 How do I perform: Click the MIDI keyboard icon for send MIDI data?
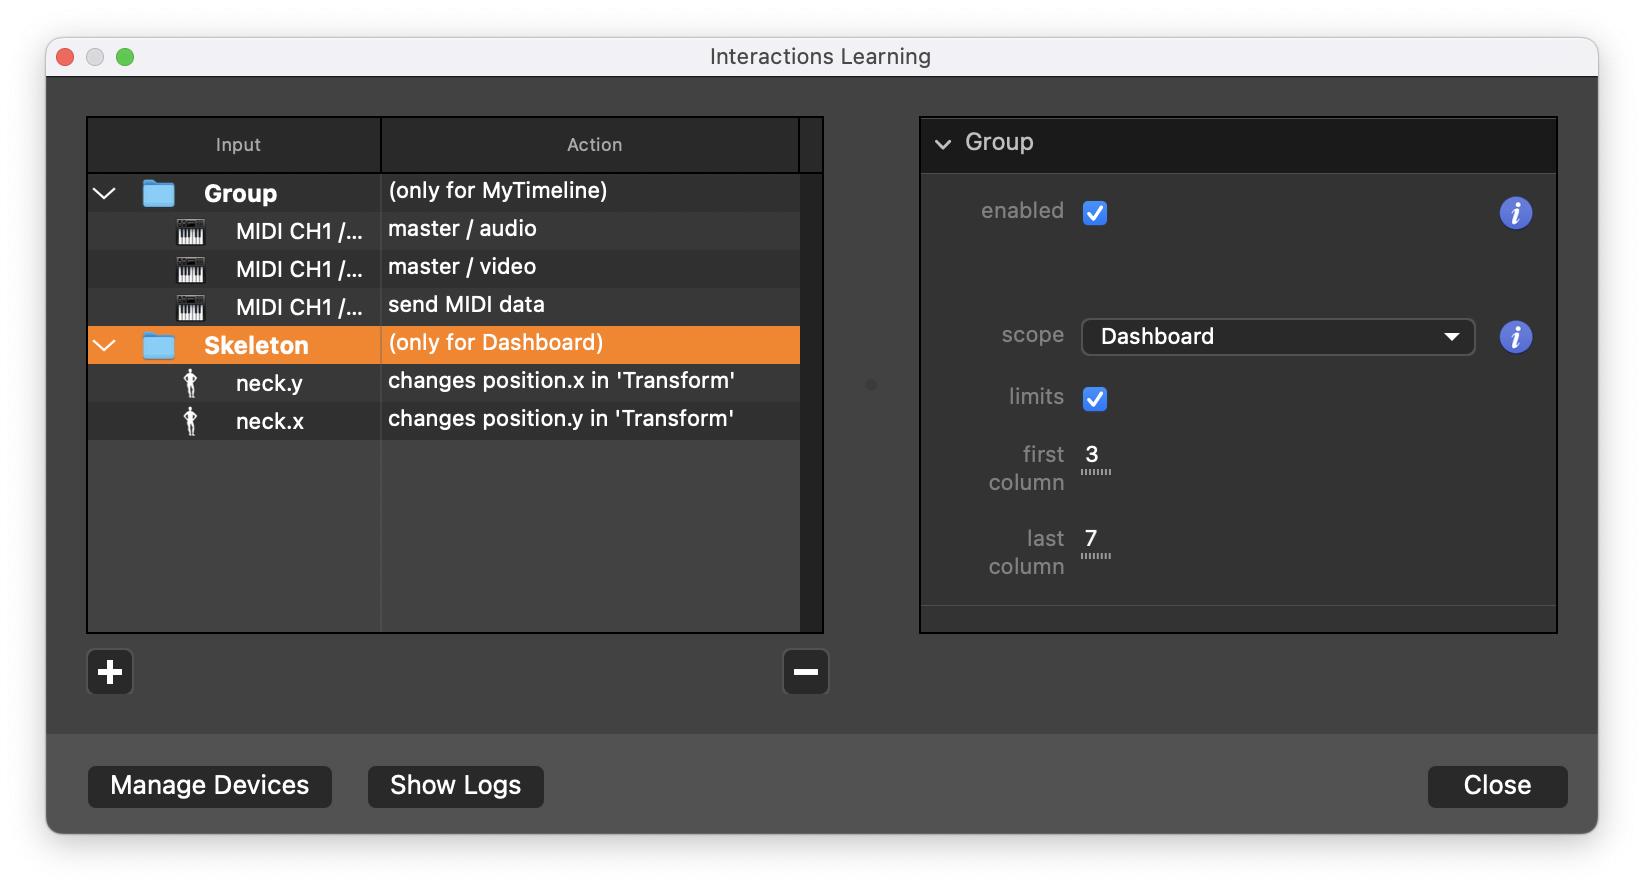tap(190, 308)
